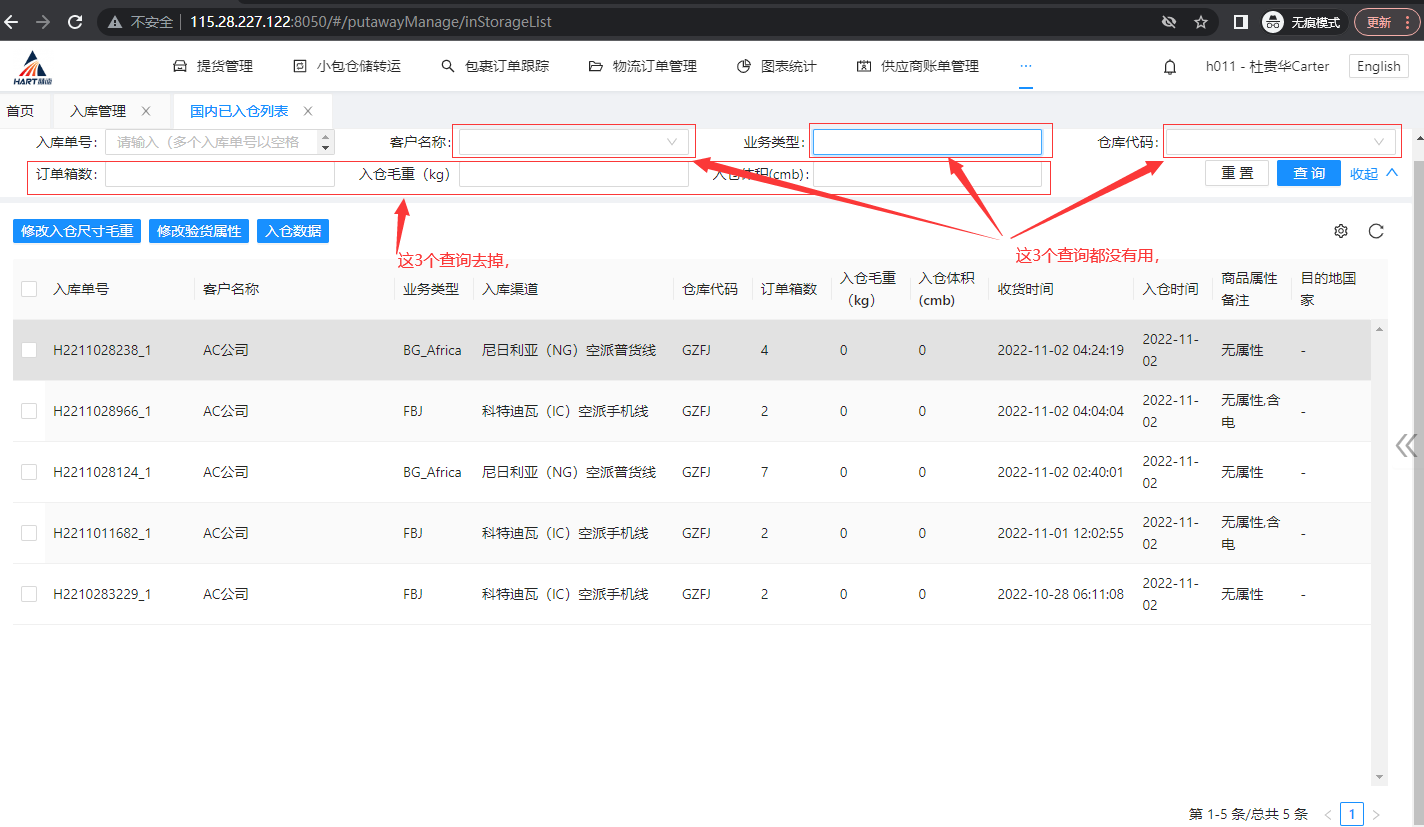Expand side panel with double chevron
Viewport: 1424px width, 827px height.
(x=1406, y=445)
